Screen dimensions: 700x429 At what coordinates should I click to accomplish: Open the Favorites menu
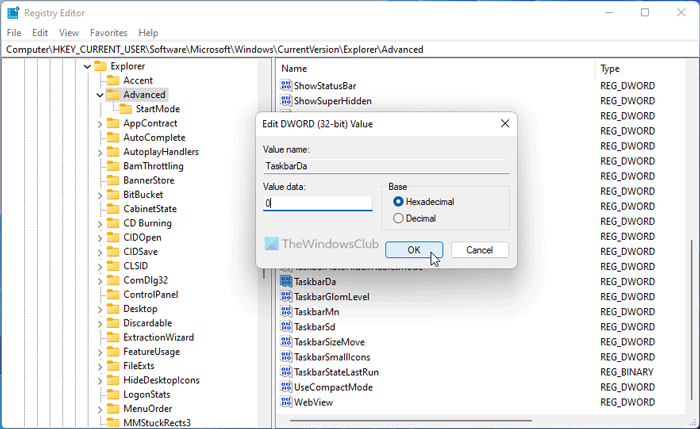[x=108, y=33]
